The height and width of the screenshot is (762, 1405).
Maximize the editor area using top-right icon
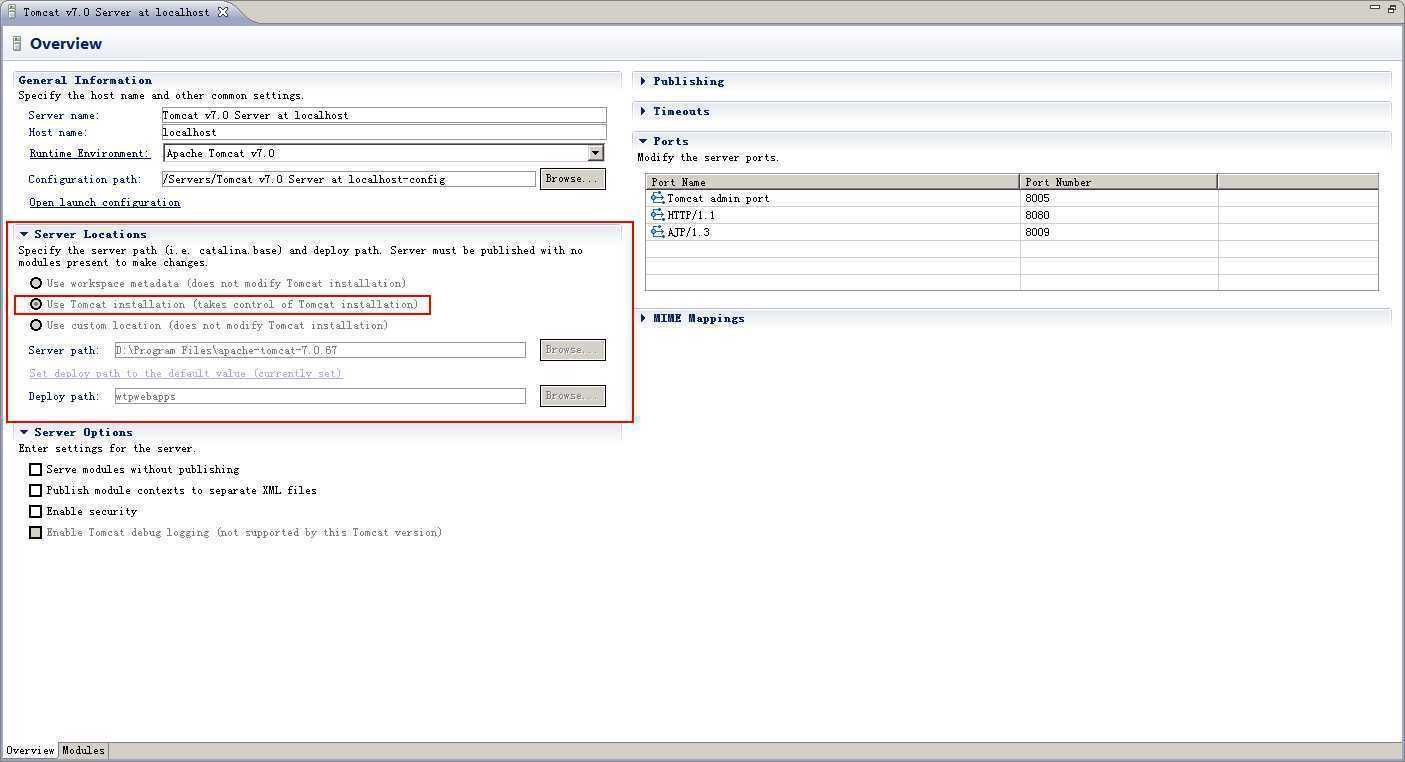point(1391,8)
